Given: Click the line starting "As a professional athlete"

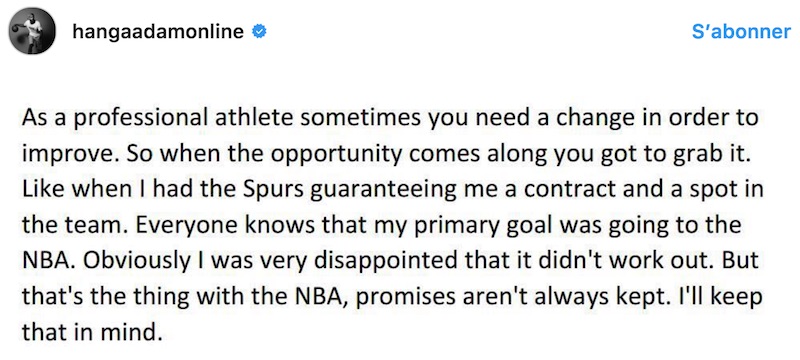Looking at the screenshot, I should click(x=390, y=119).
